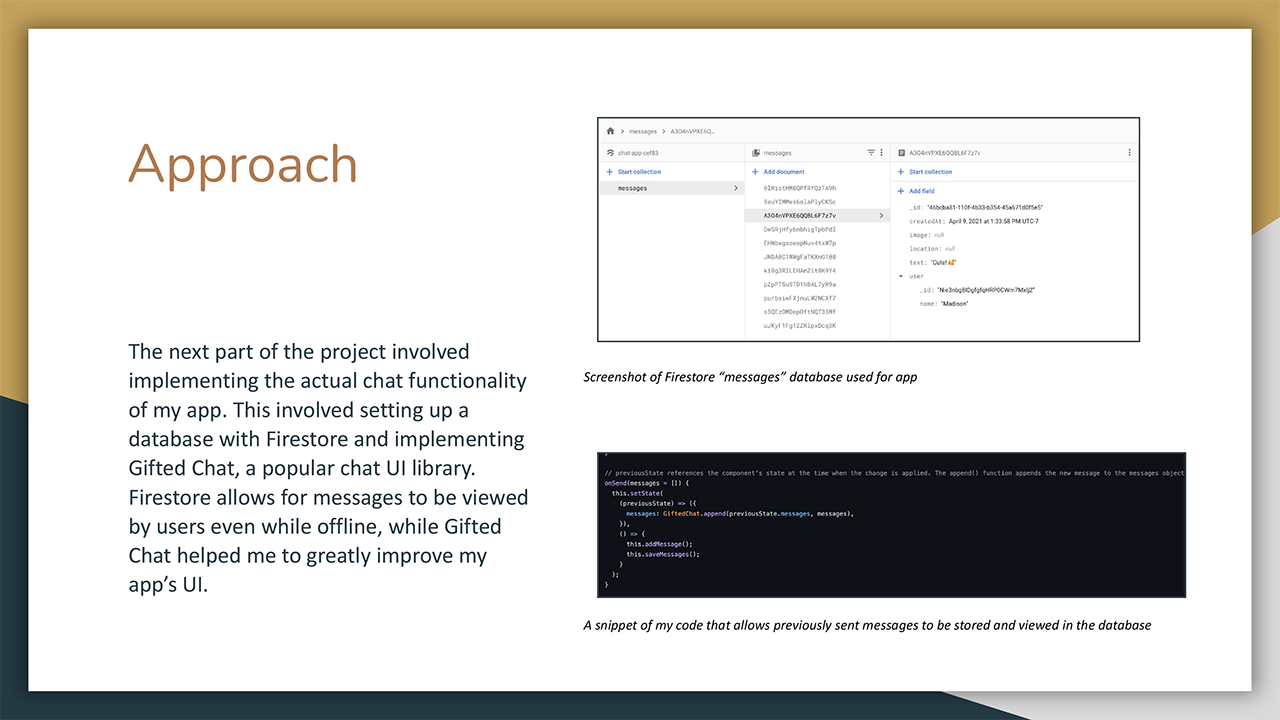This screenshot has width=1280, height=720.
Task: Click the Firestore home icon in breadcrumb
Action: point(610,131)
